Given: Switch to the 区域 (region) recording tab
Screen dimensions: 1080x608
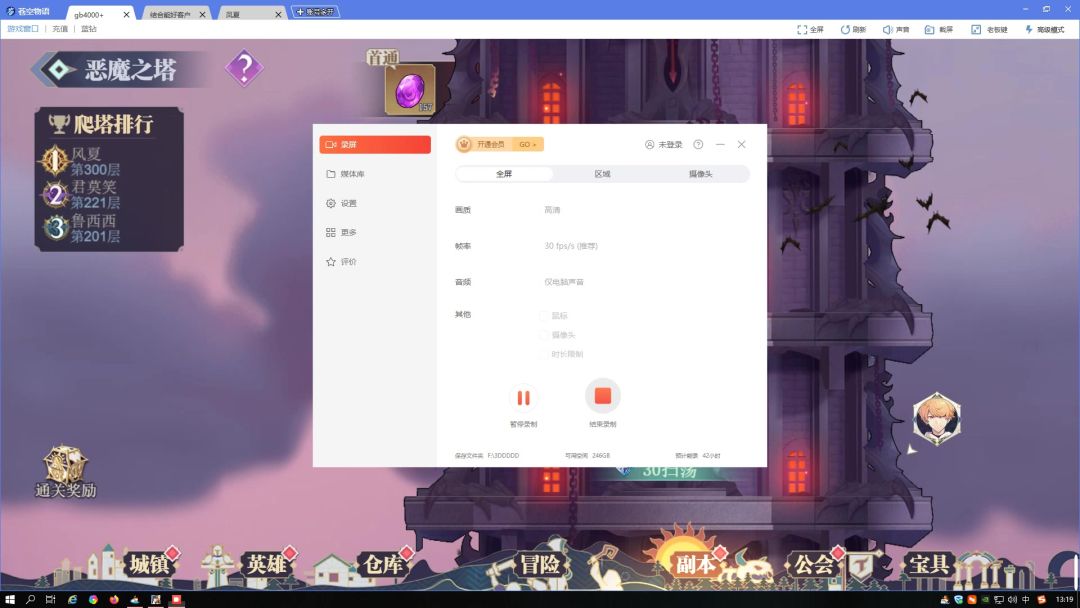Looking at the screenshot, I should point(602,174).
